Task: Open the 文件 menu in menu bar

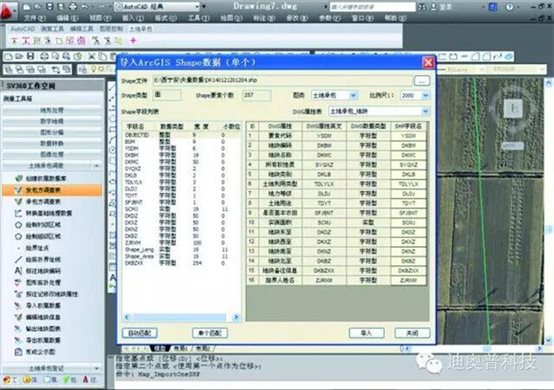Action: click(x=35, y=18)
